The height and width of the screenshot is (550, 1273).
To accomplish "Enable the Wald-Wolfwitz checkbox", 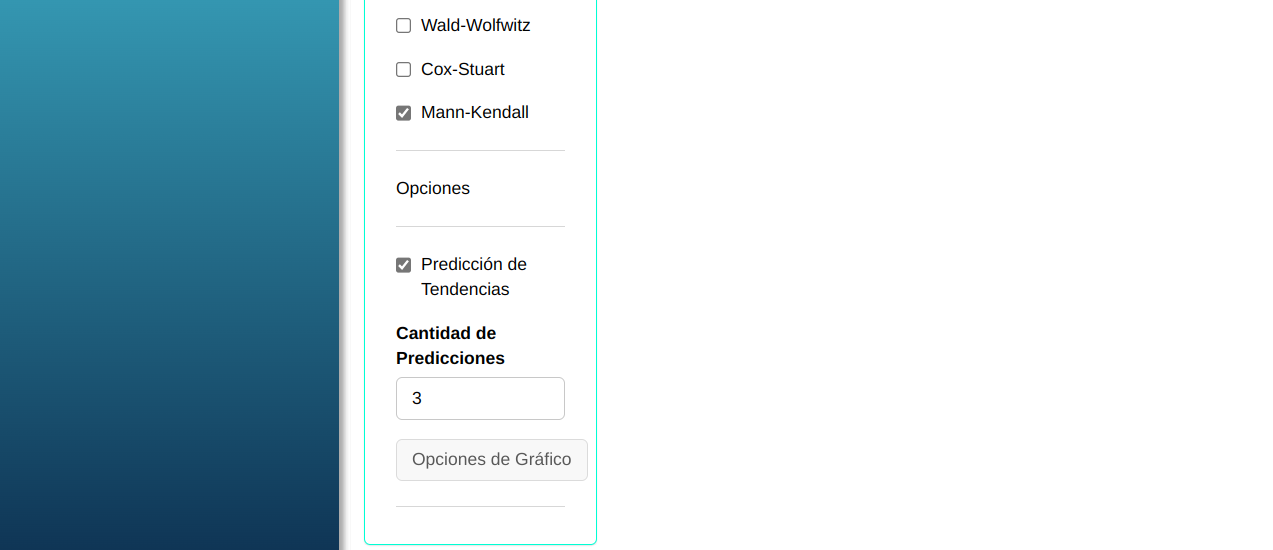I will pos(404,26).
